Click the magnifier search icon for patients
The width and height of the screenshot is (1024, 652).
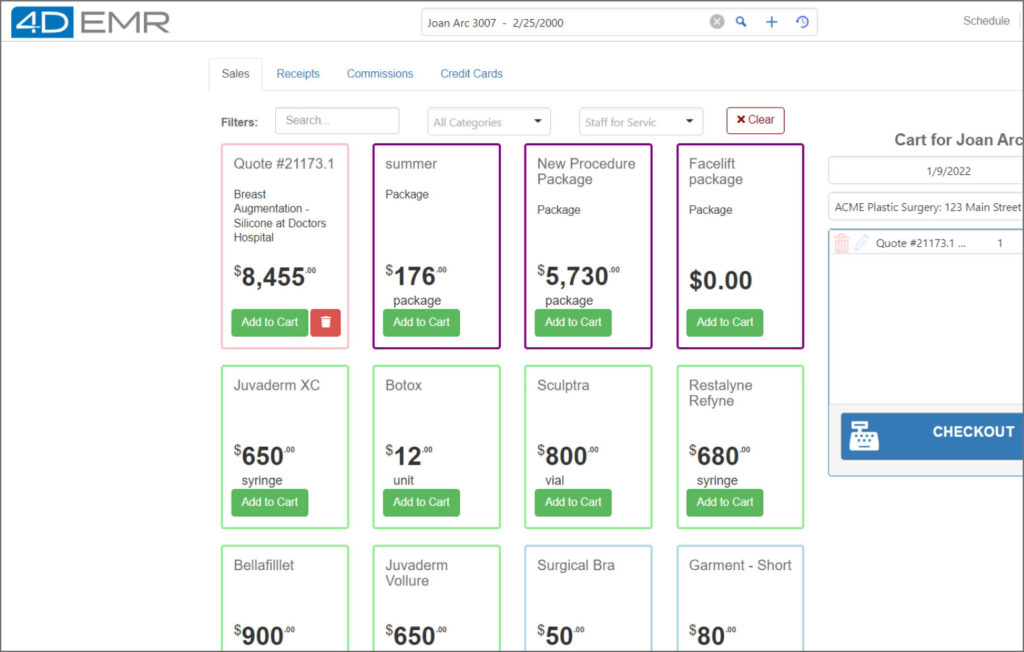pyautogui.click(x=741, y=22)
